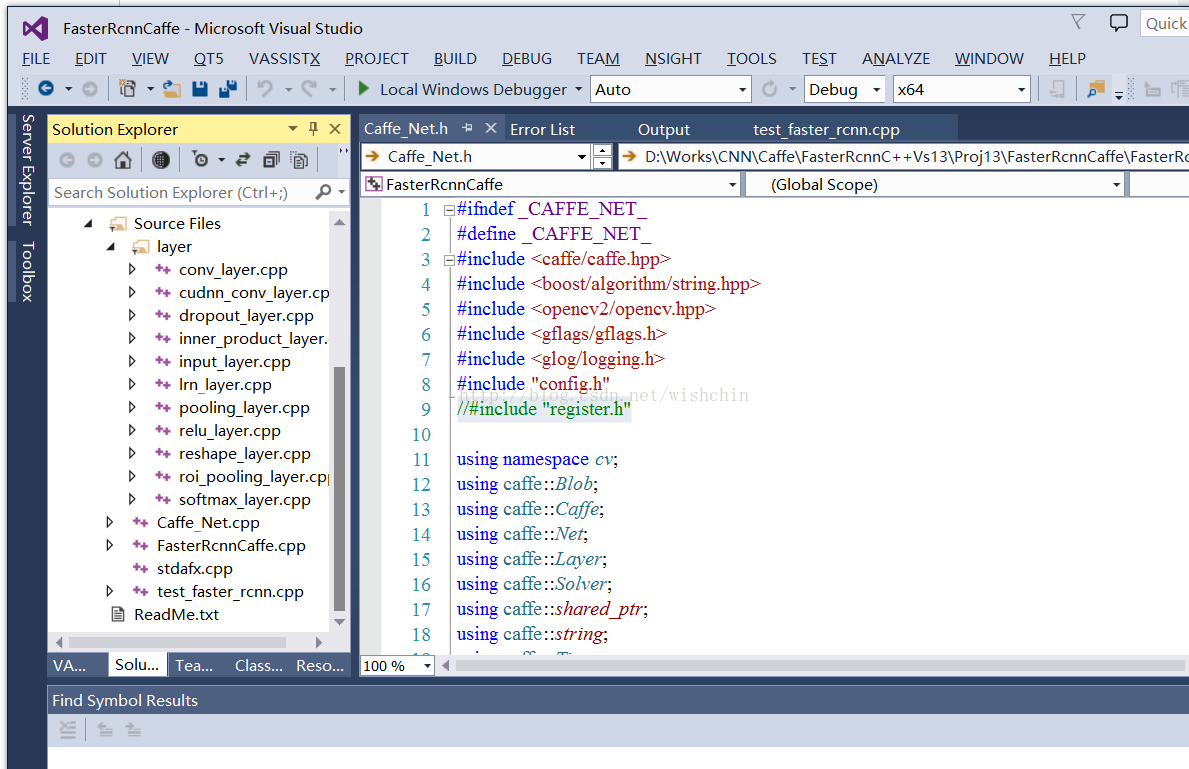Click the Save All toolbar icon
The height and width of the screenshot is (769, 1189).
coord(227,89)
